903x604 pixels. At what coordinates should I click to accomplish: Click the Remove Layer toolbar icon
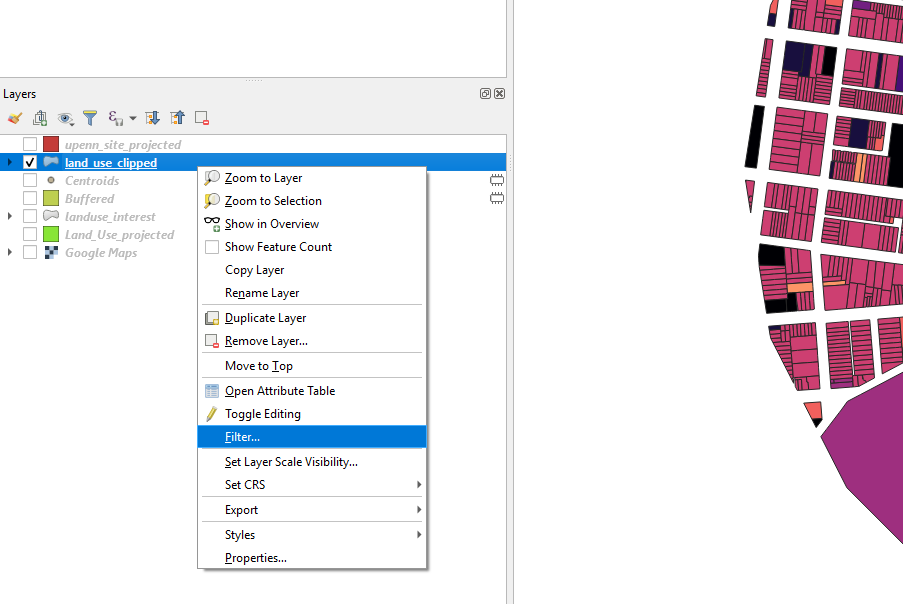click(x=202, y=118)
